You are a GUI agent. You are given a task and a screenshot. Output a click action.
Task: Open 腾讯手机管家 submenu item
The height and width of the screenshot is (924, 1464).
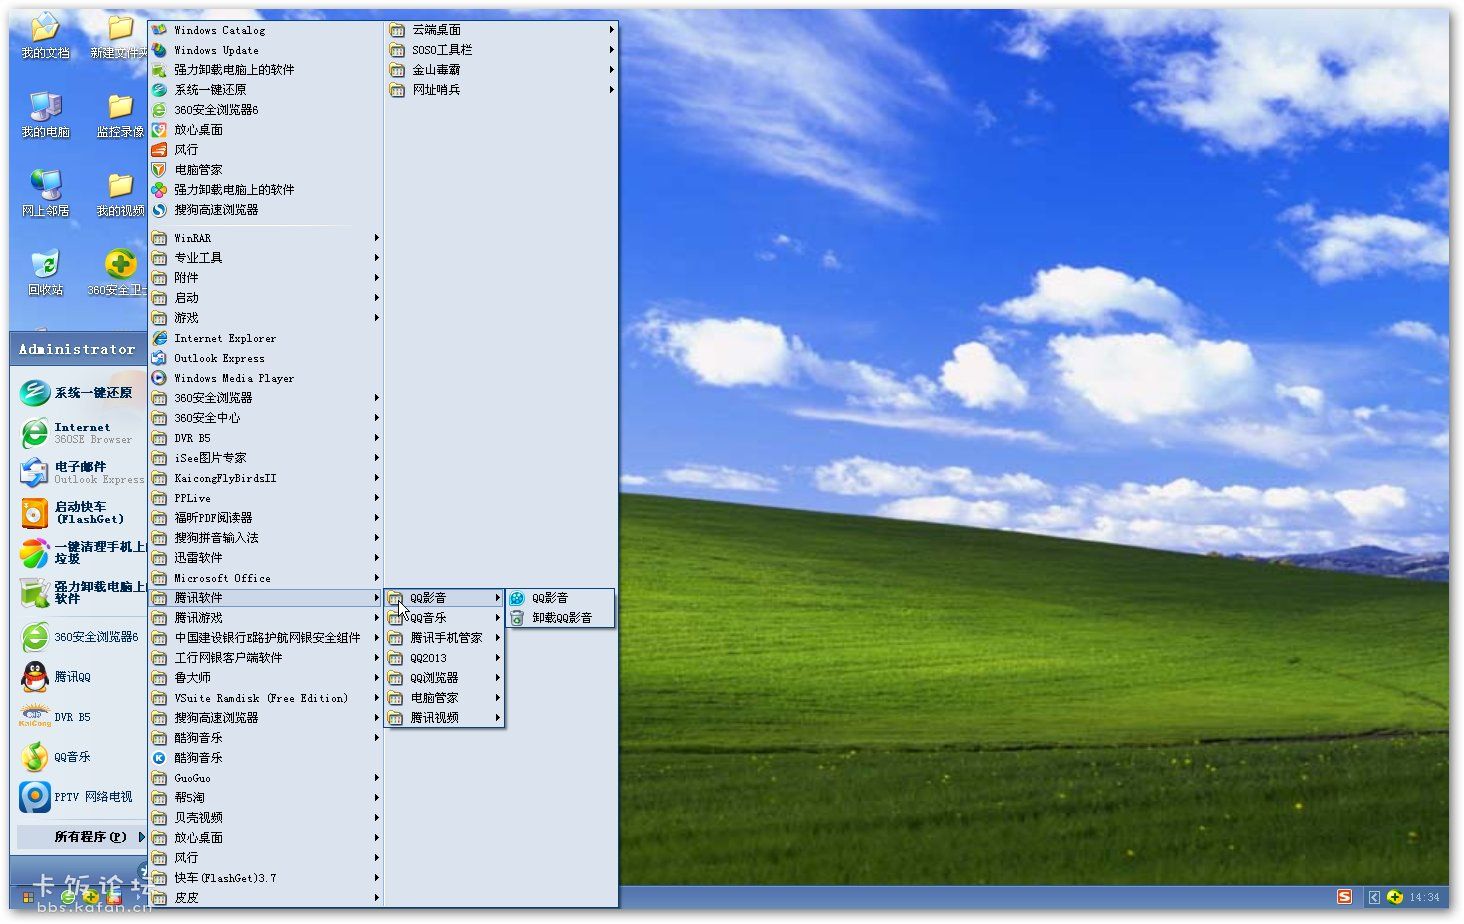coord(444,638)
